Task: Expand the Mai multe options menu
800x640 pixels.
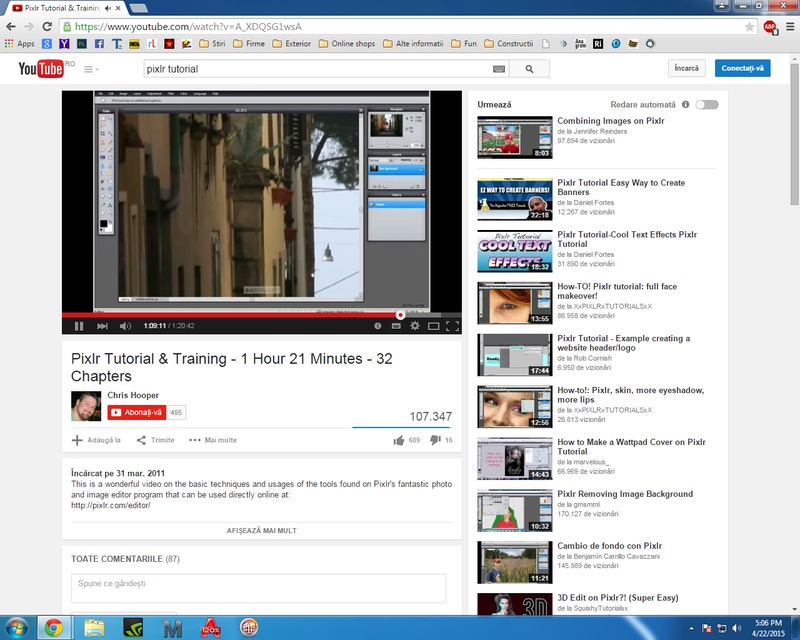Action: coord(213,440)
